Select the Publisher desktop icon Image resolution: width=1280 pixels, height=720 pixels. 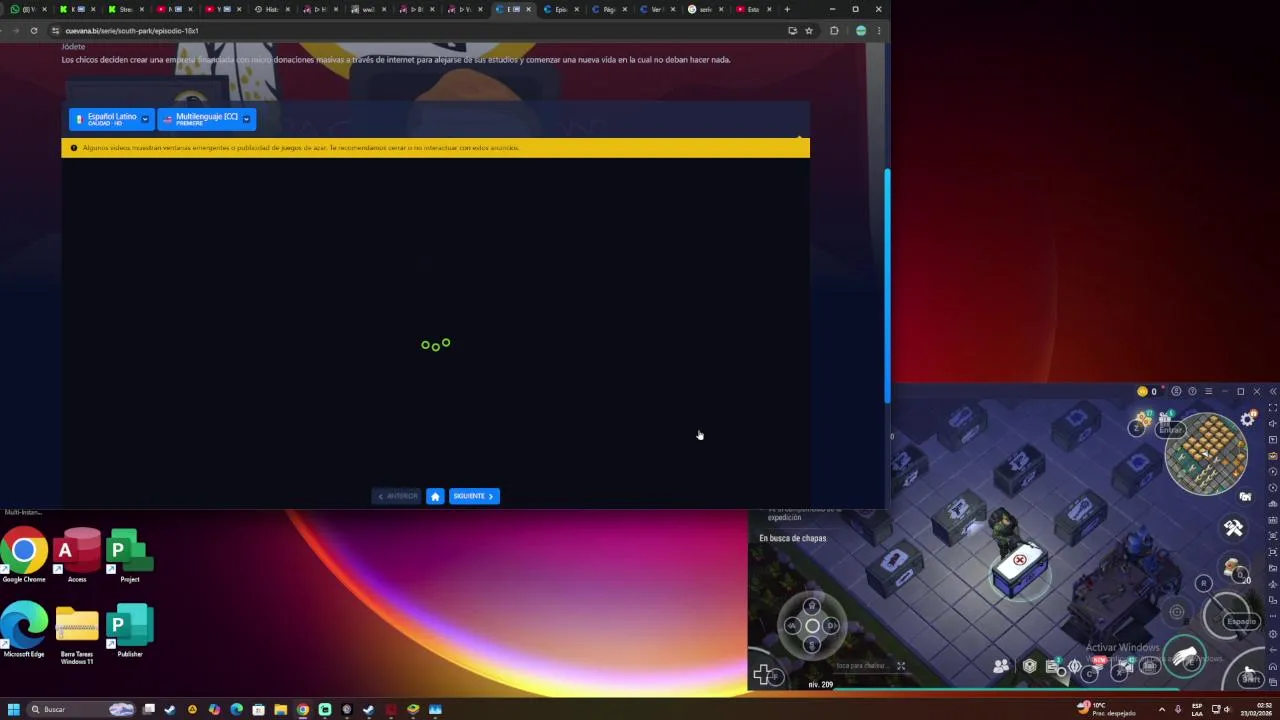click(129, 630)
